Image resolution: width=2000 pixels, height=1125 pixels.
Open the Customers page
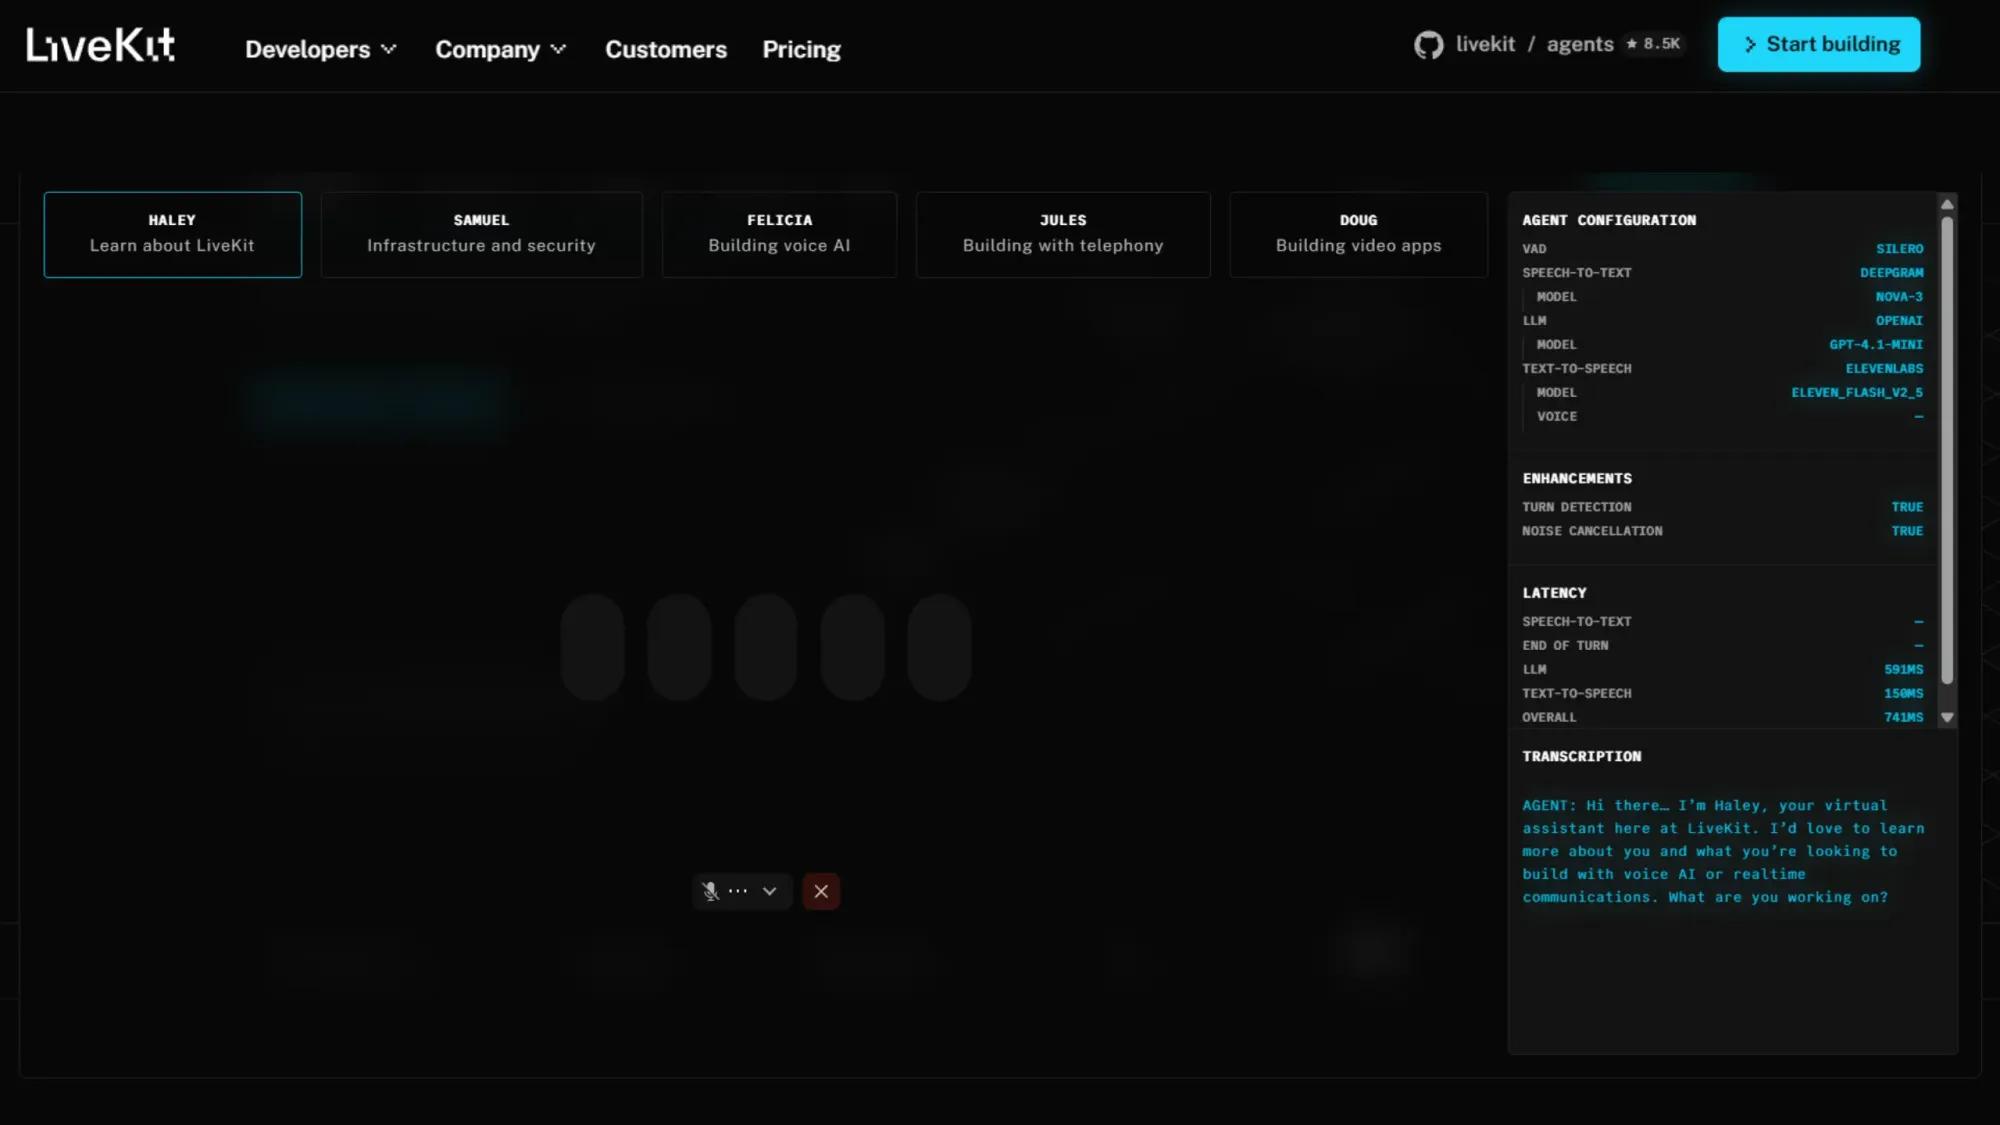(x=665, y=49)
